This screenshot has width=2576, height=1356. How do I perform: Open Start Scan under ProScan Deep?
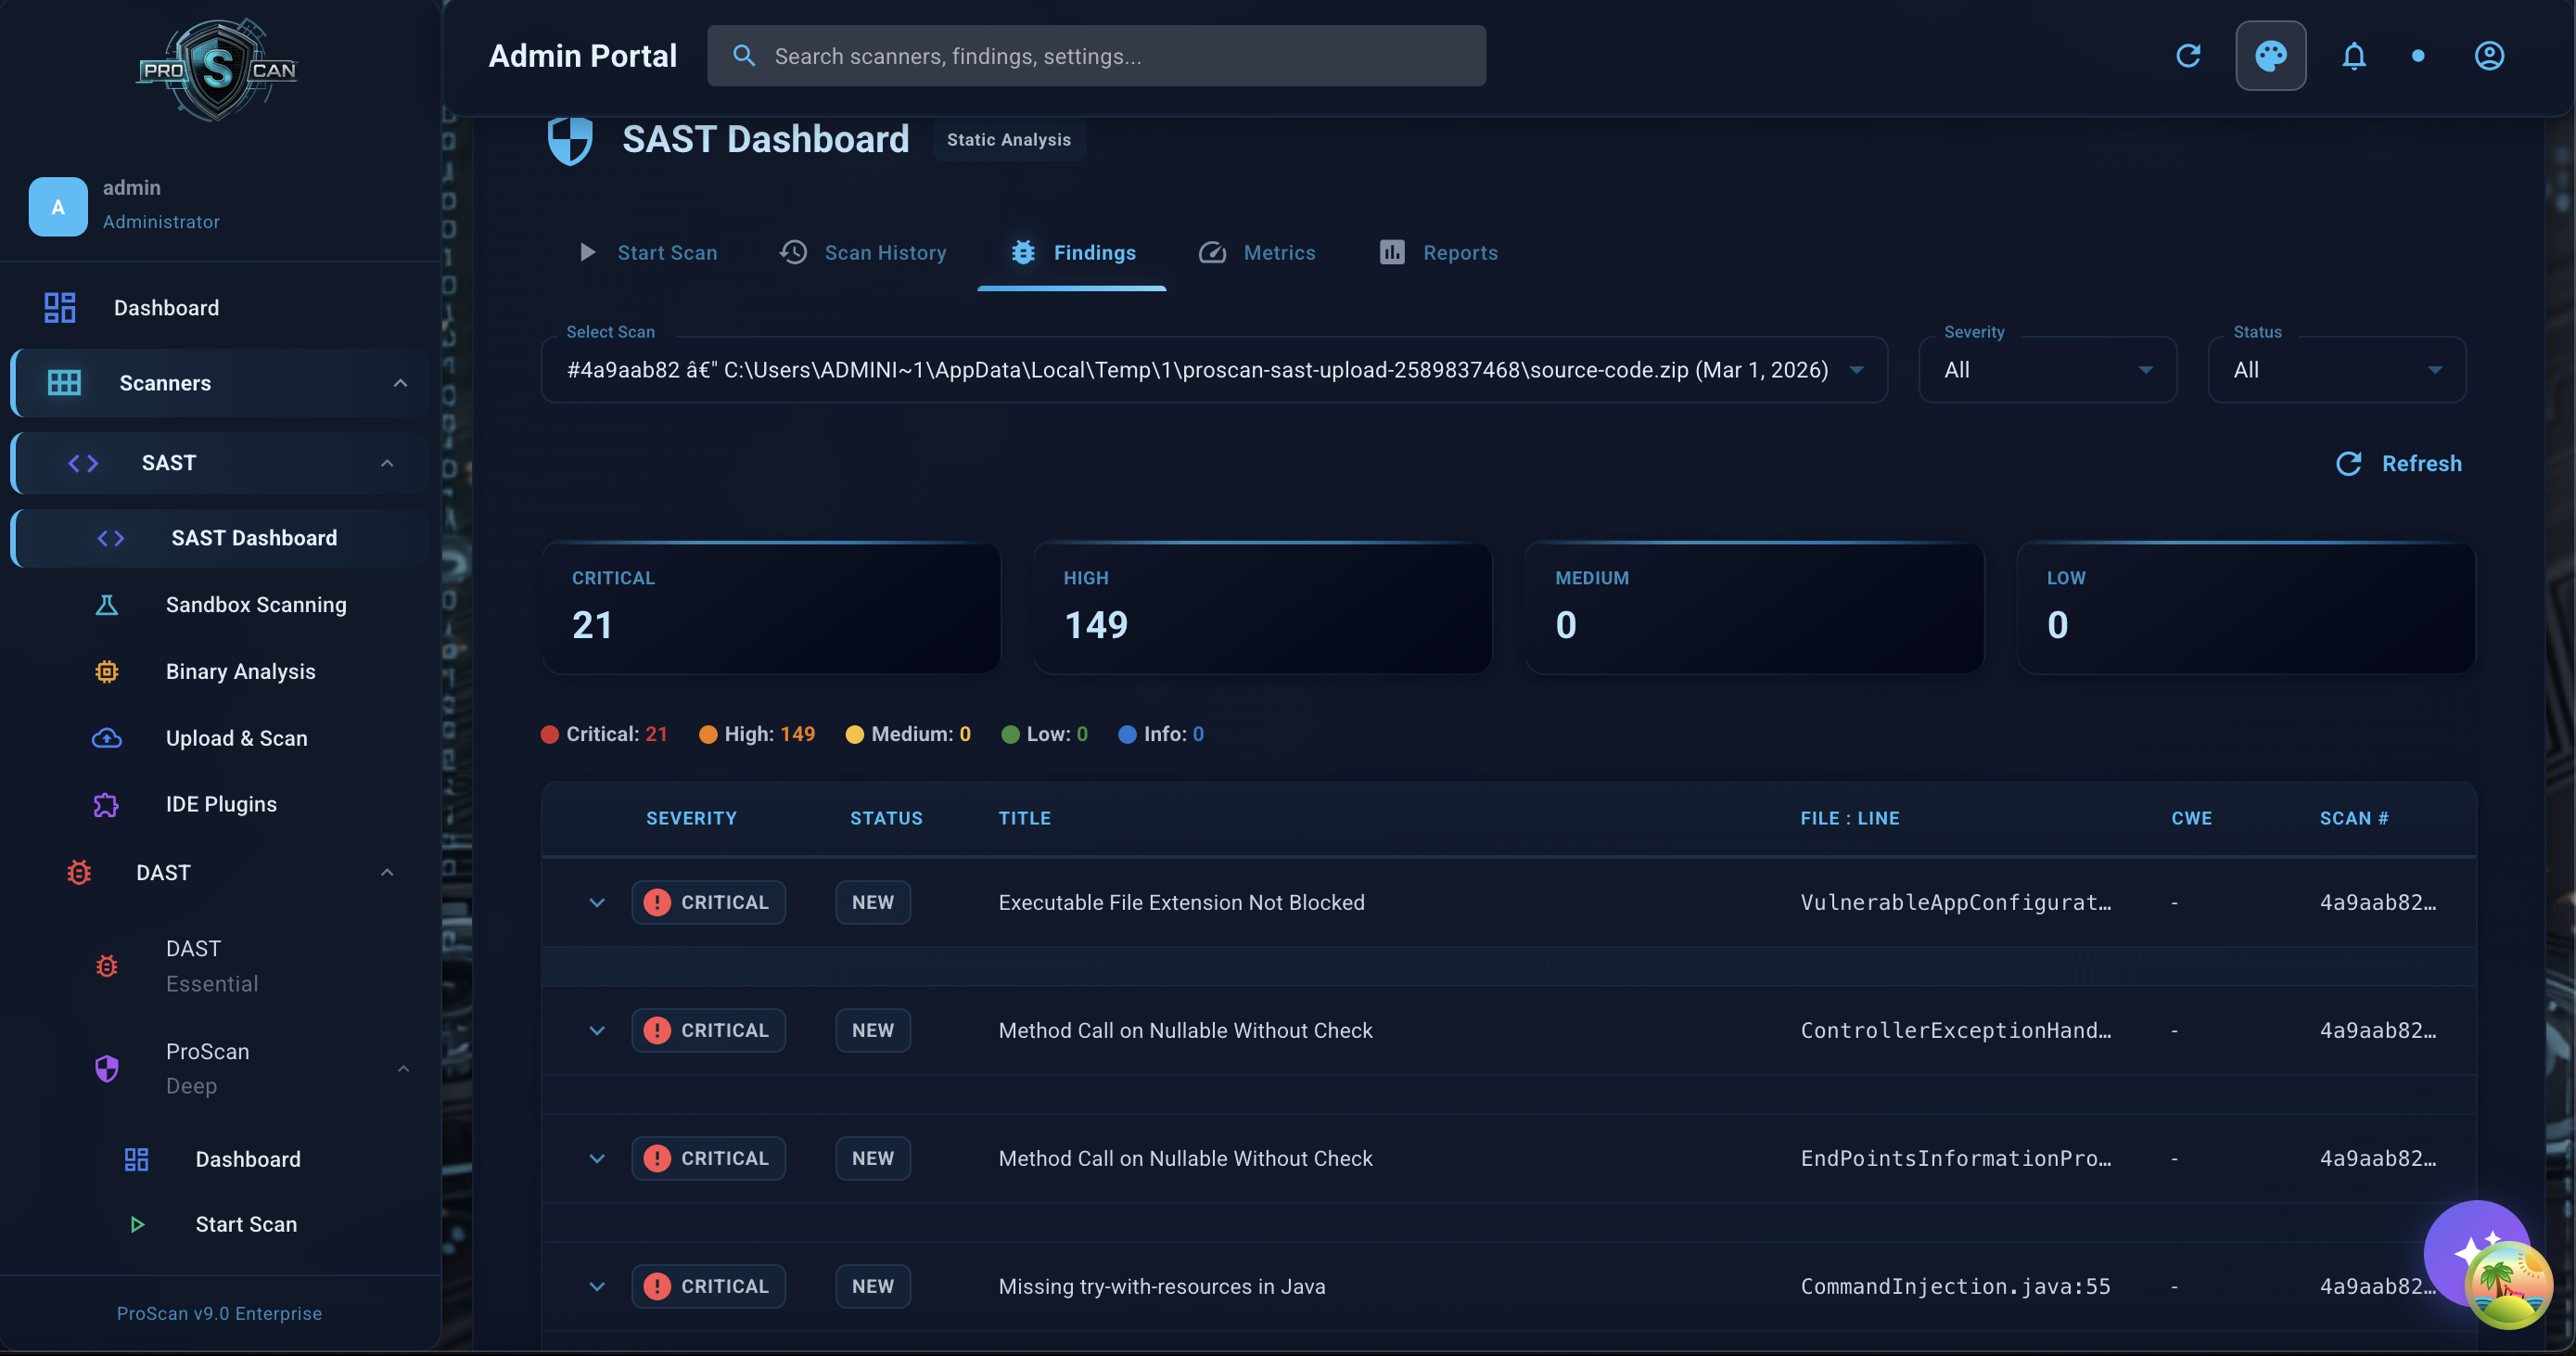(x=246, y=1225)
